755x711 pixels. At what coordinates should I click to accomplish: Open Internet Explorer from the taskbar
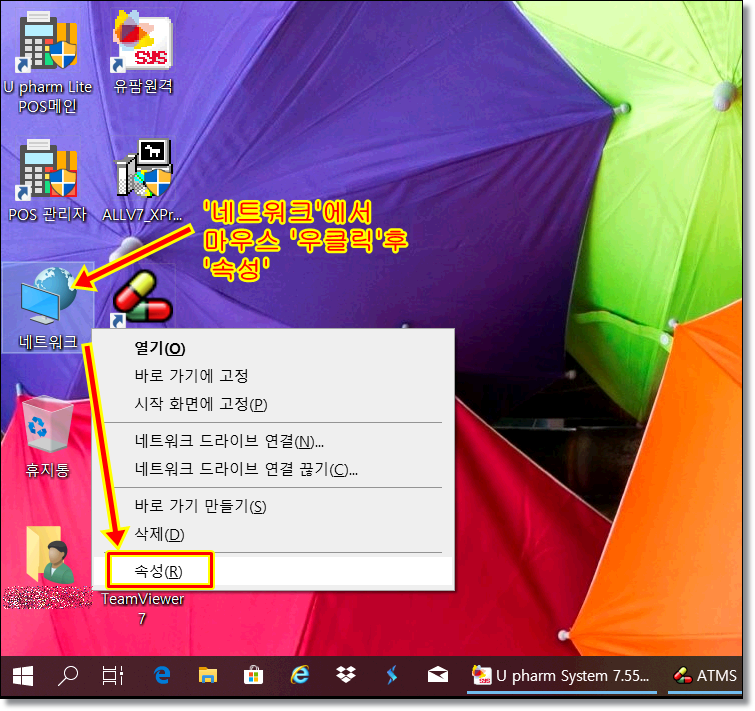tap(300, 675)
